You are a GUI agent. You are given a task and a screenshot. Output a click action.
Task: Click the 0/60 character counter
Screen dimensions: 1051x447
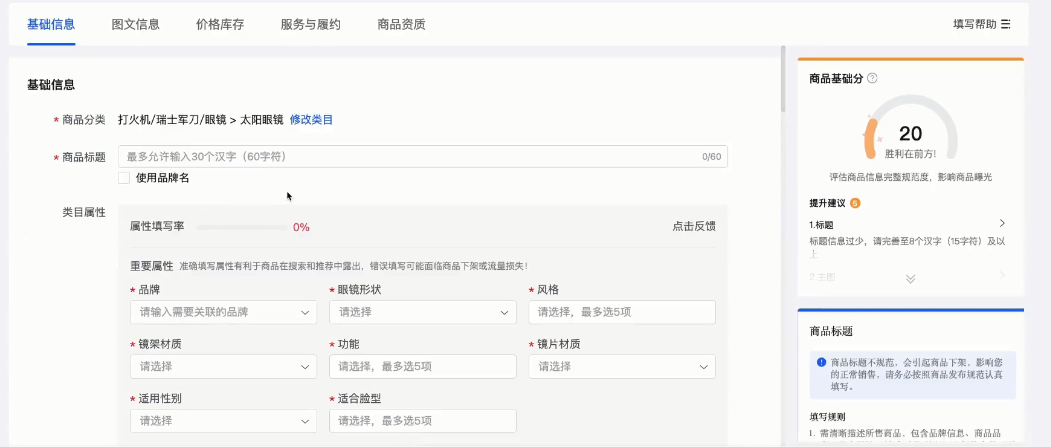[711, 157]
